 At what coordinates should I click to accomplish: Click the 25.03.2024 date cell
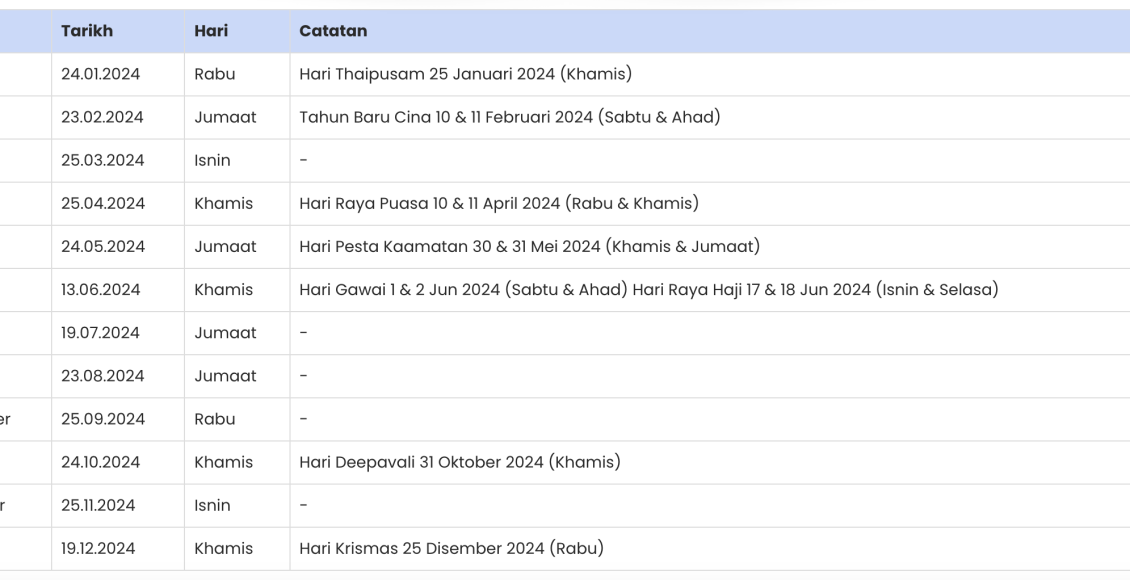point(103,160)
